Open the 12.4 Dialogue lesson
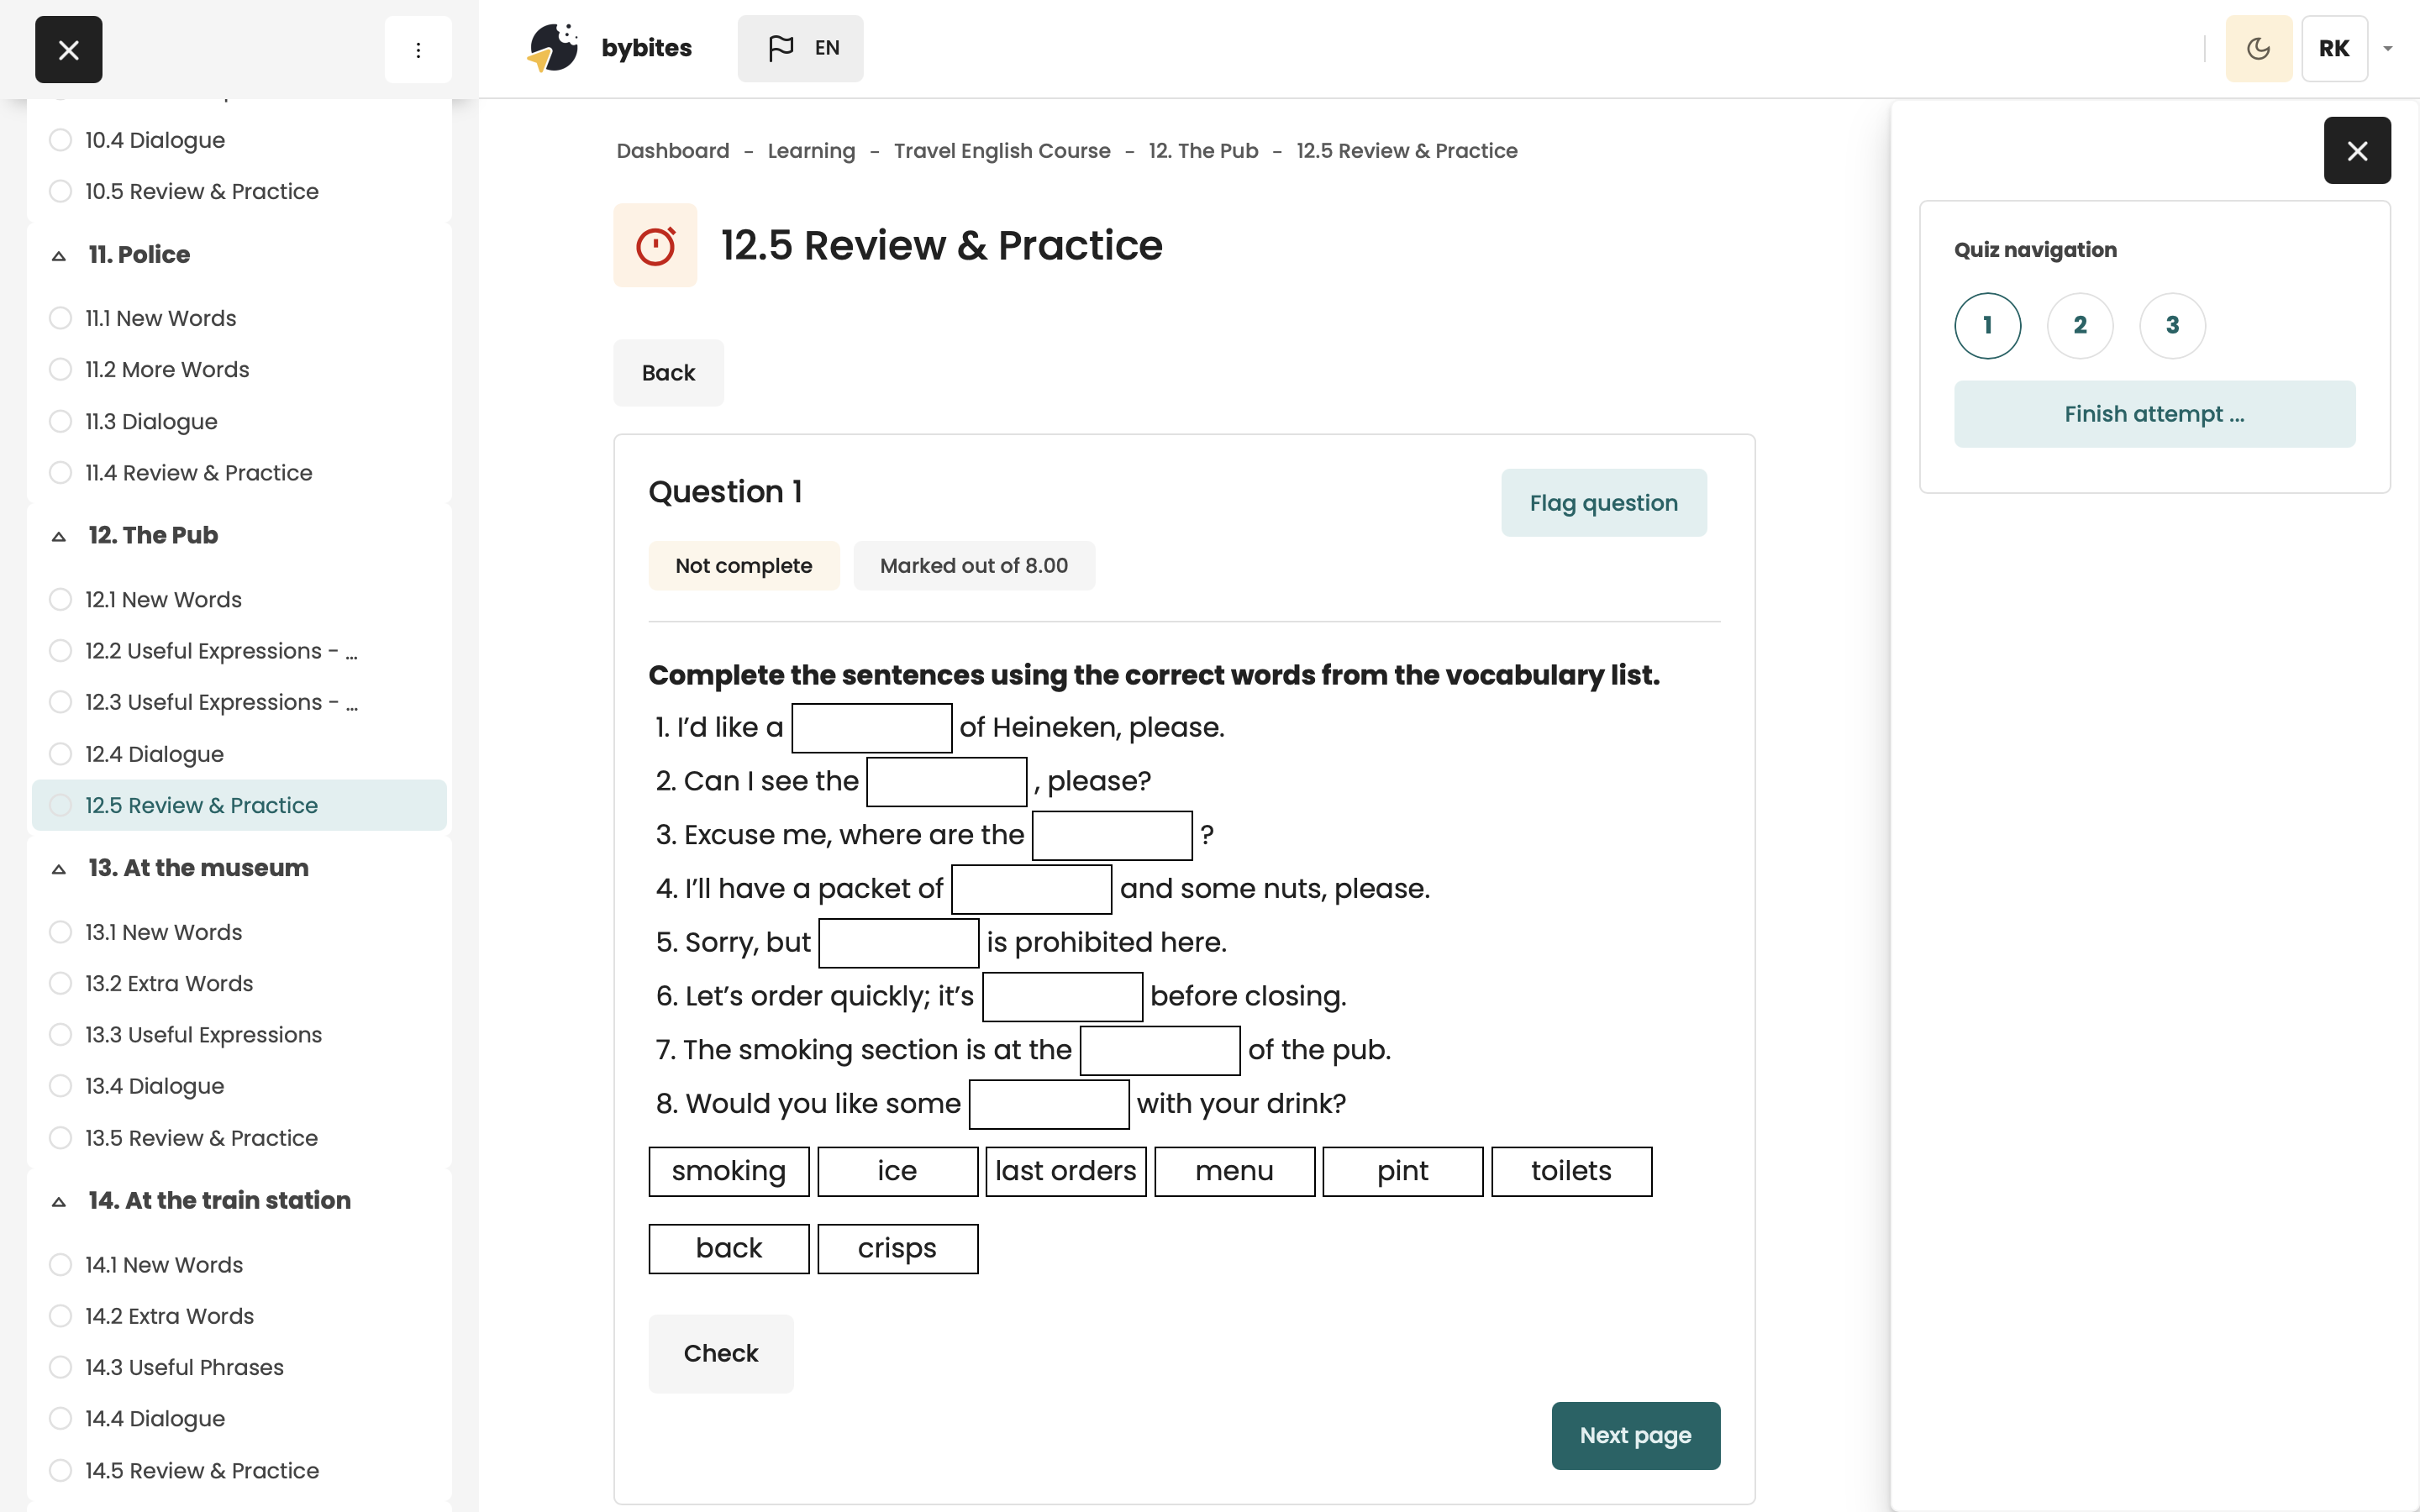 (154, 754)
